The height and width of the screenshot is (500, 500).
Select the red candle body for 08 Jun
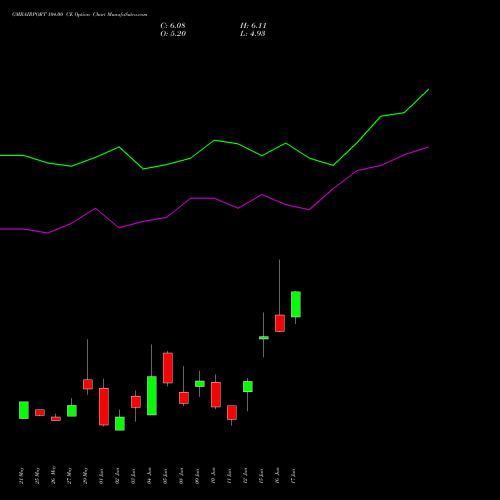tap(184, 398)
